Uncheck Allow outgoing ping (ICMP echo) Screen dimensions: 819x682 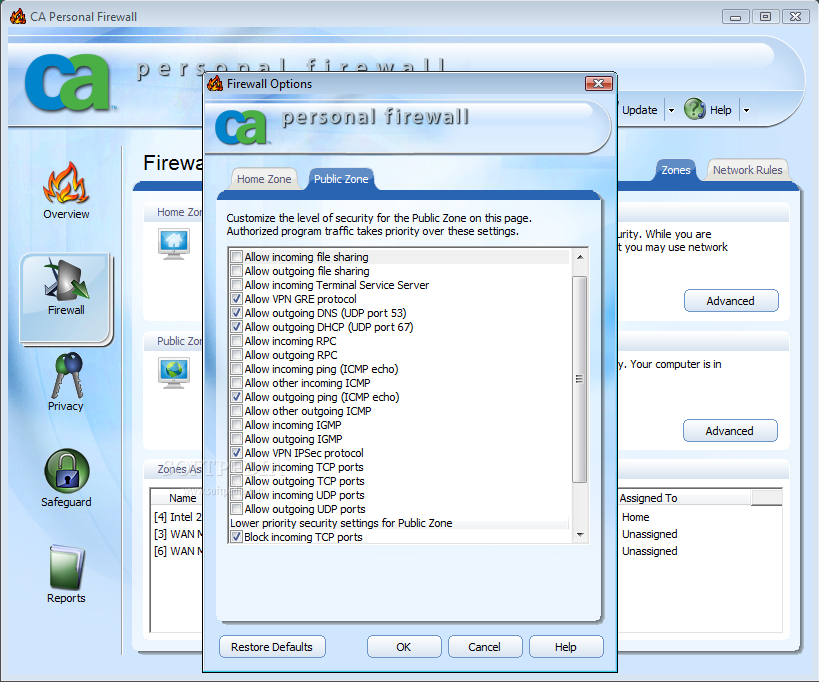click(237, 397)
